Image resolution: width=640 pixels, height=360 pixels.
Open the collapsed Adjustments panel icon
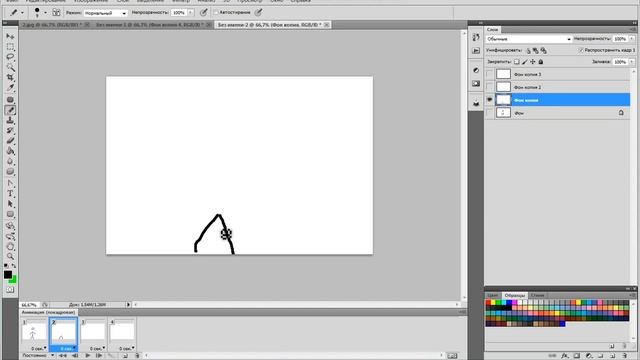(476, 70)
